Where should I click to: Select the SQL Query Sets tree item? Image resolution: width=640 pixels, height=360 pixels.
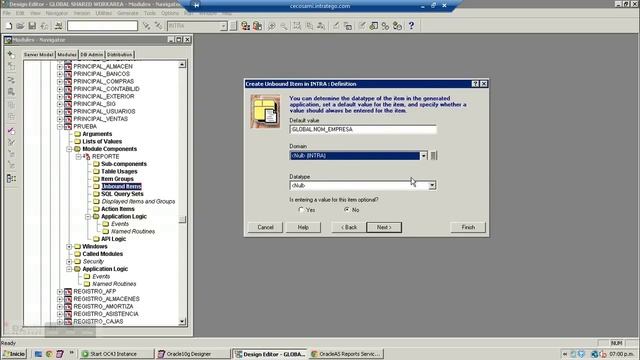click(x=122, y=194)
